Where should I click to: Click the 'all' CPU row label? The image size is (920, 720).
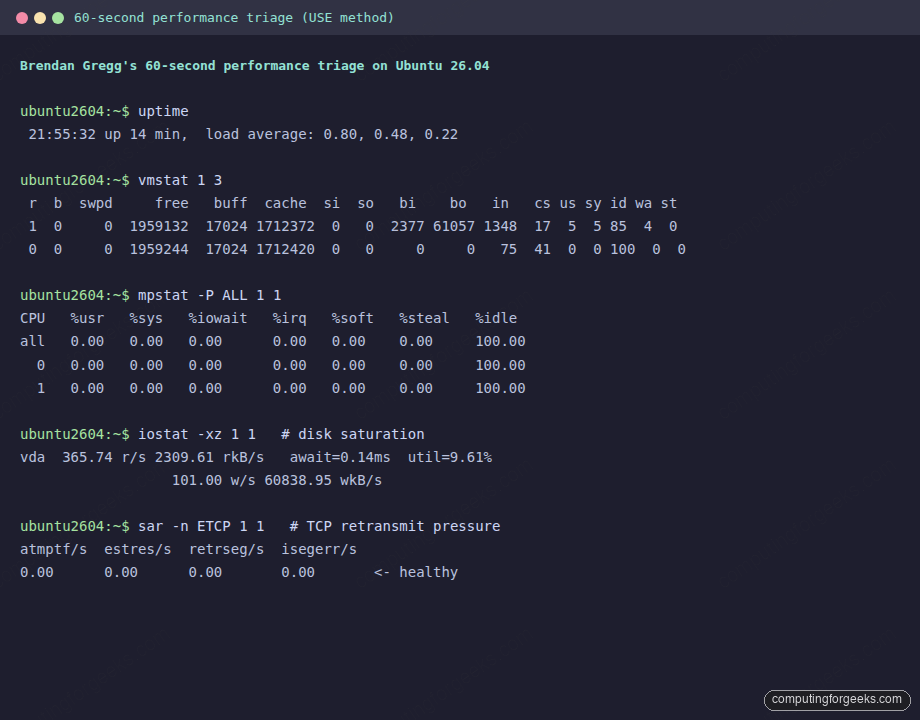(x=32, y=341)
